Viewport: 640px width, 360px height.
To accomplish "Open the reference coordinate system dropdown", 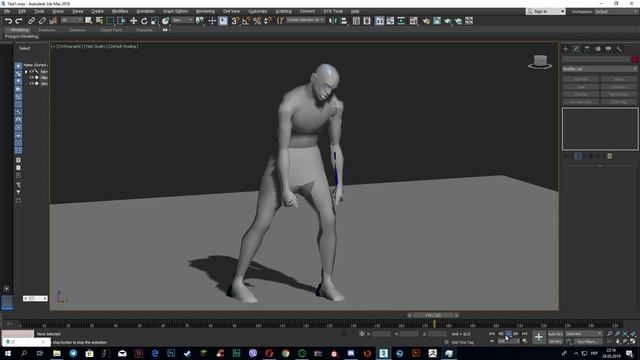I will 182,20.
